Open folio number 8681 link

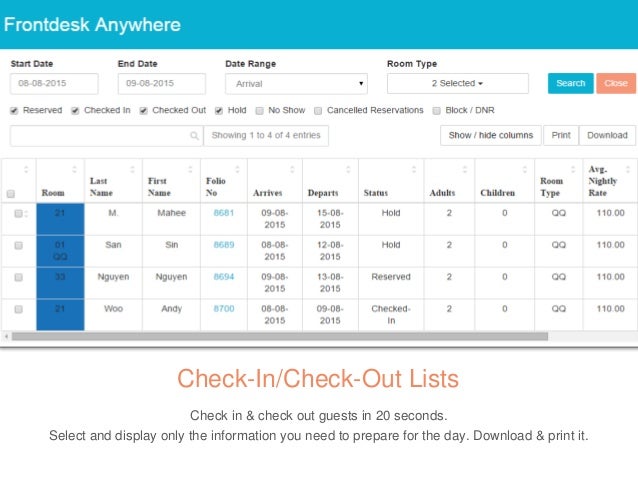(x=224, y=213)
